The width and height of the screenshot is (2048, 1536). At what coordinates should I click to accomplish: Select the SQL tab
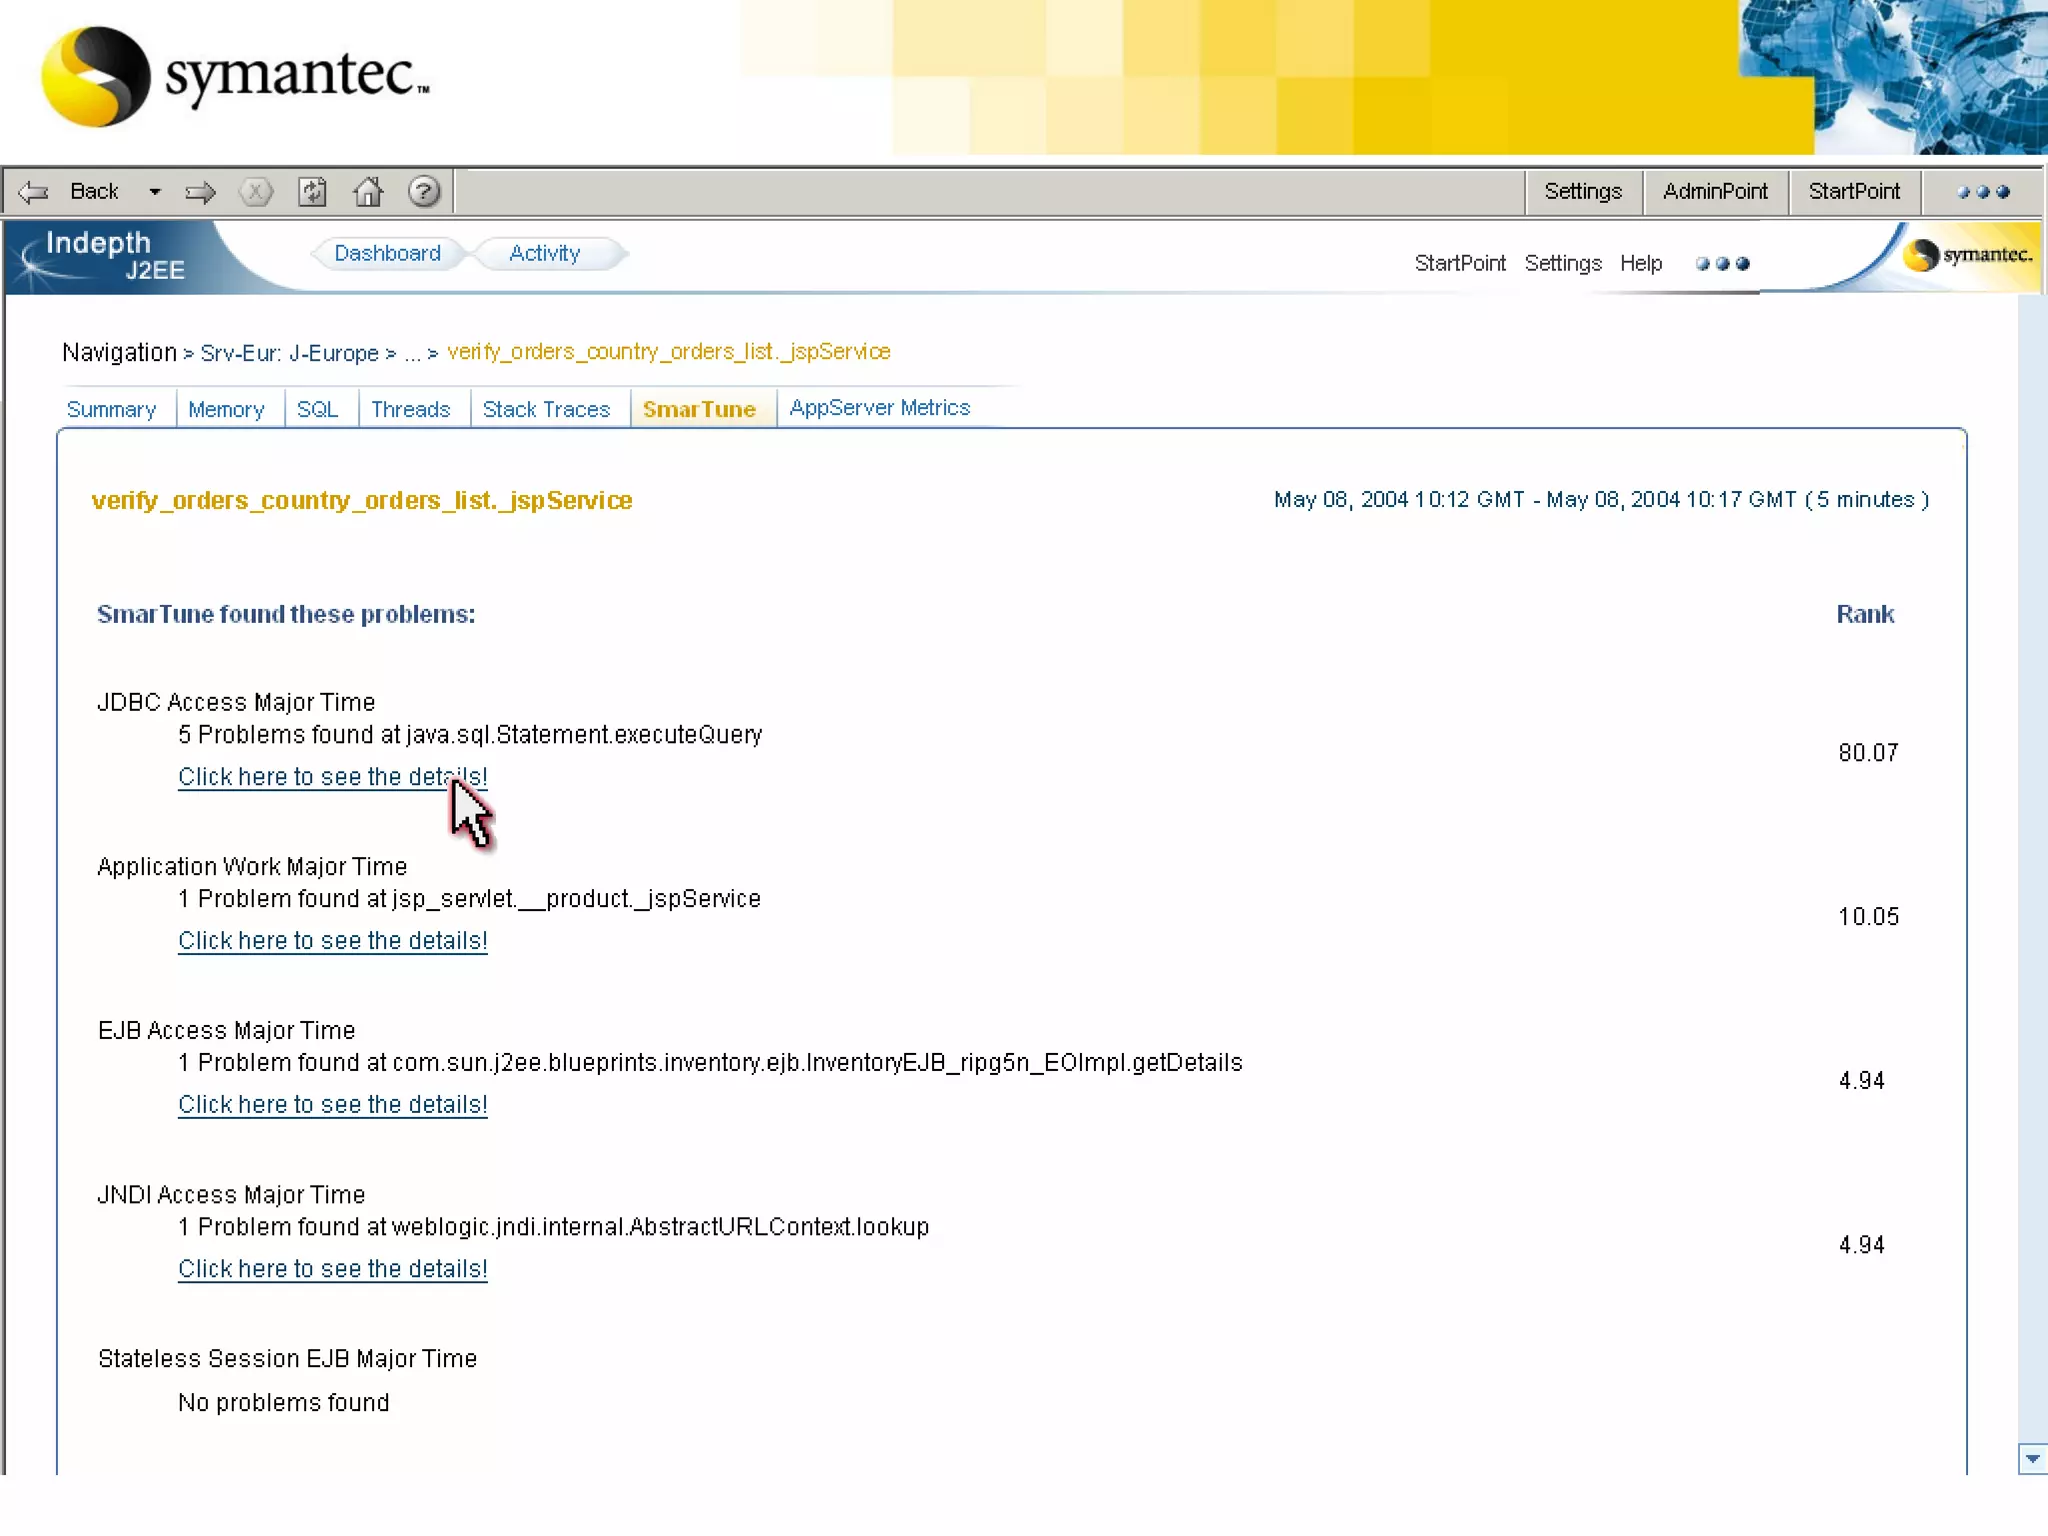(317, 410)
